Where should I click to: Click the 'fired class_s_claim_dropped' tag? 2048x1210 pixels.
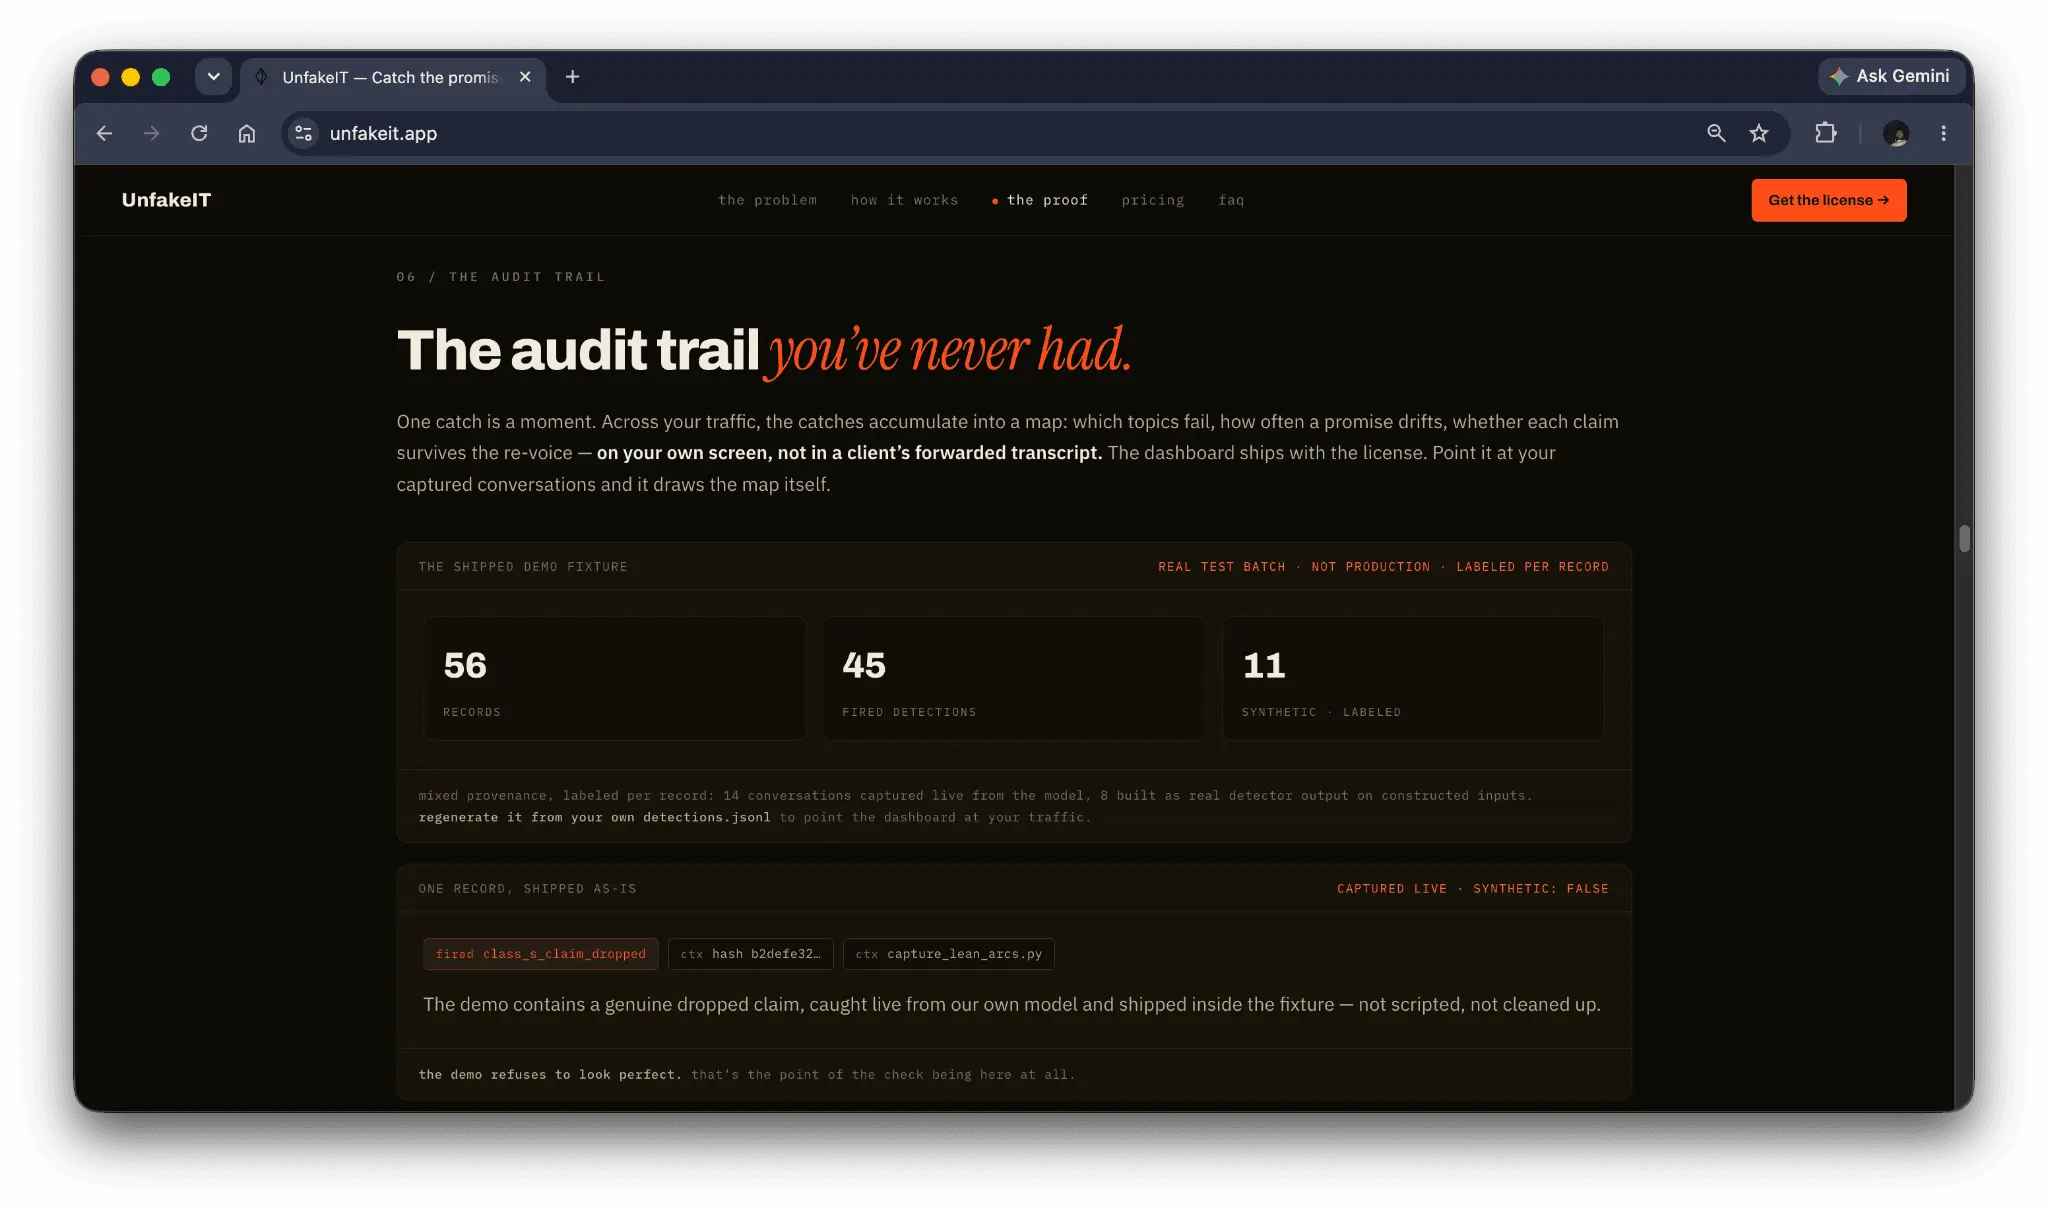541,954
